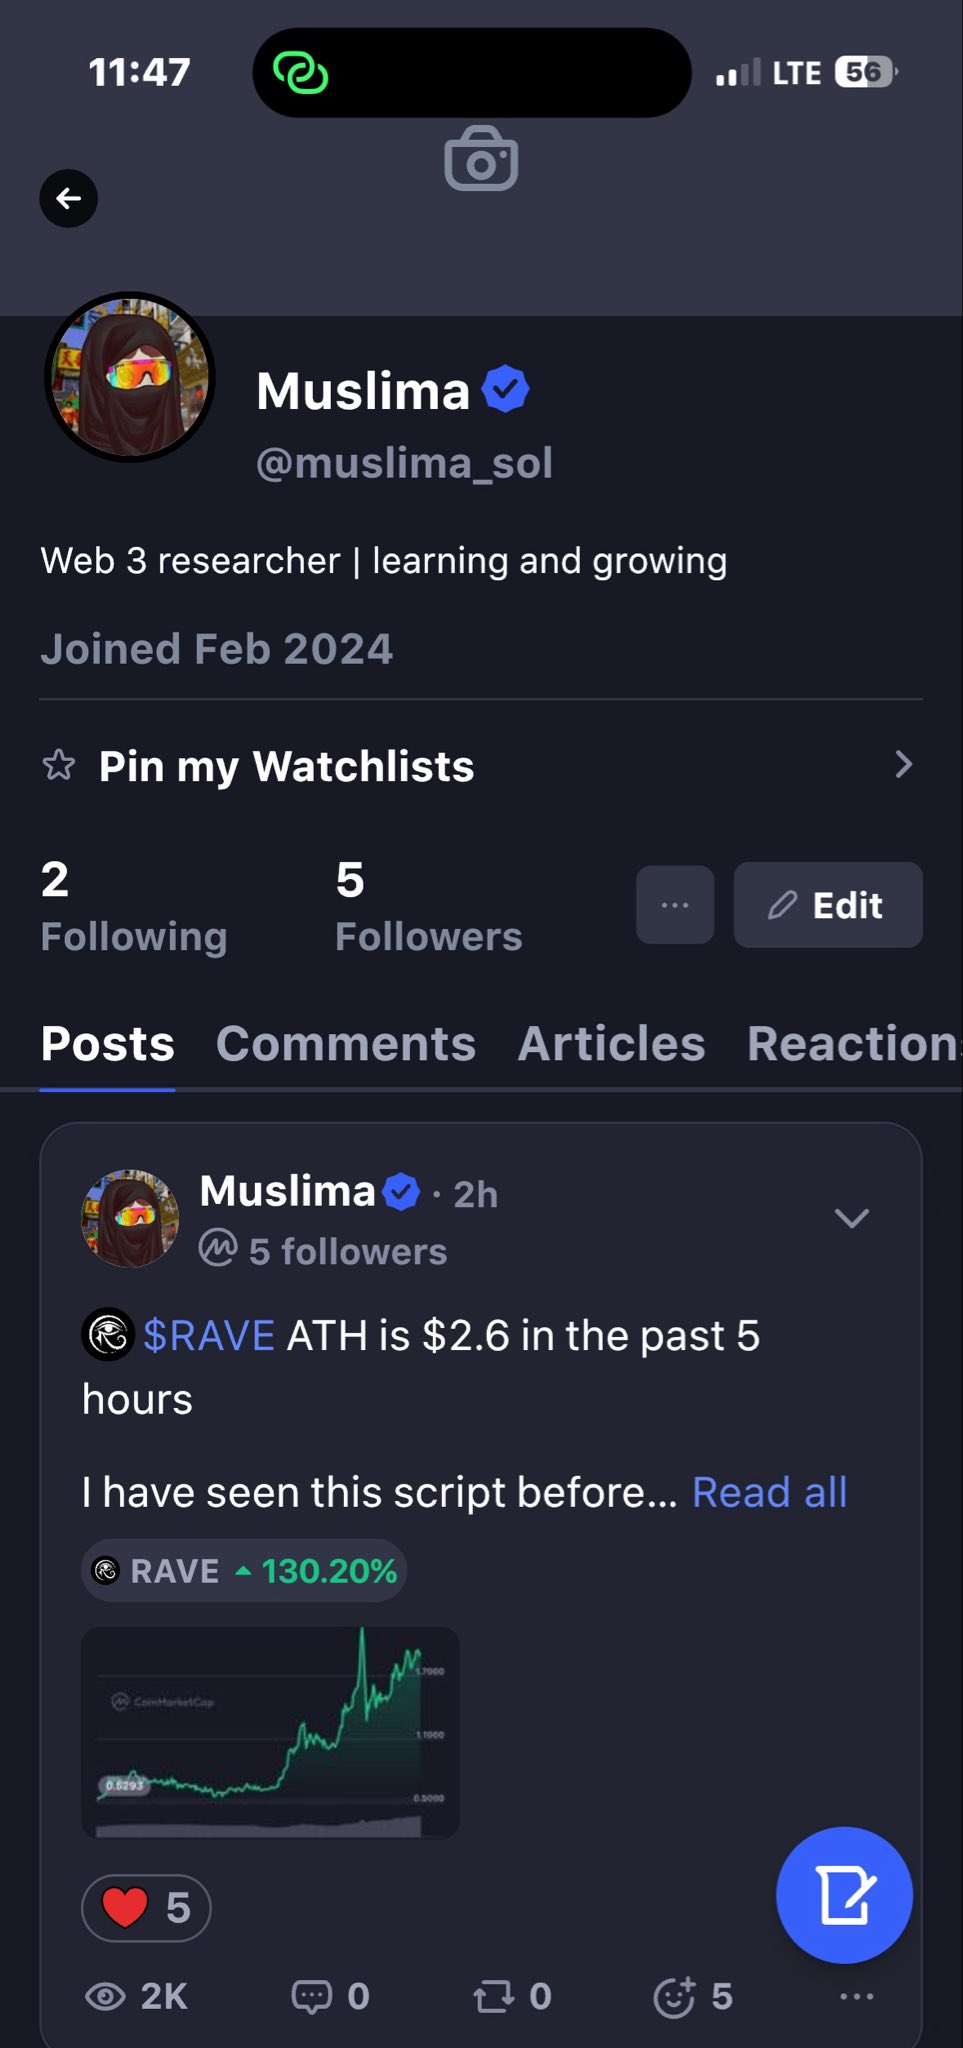The image size is (963, 2048).
Task: Expand the post options chevron
Action: 852,1217
